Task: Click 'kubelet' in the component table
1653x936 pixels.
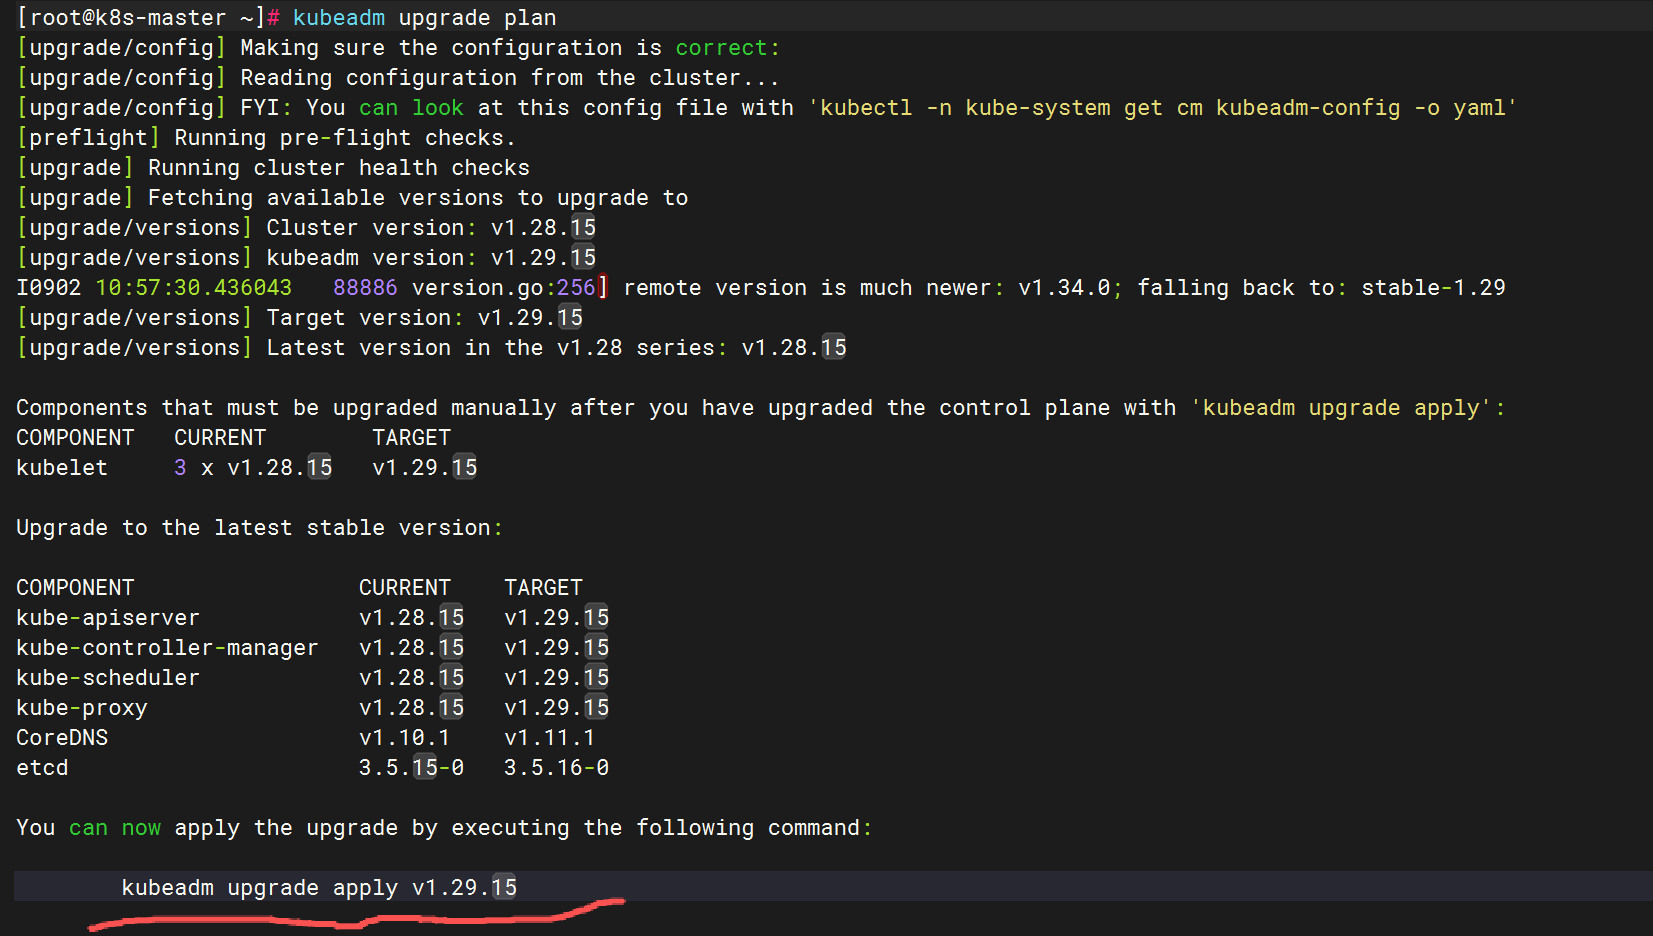Action: coord(62,468)
